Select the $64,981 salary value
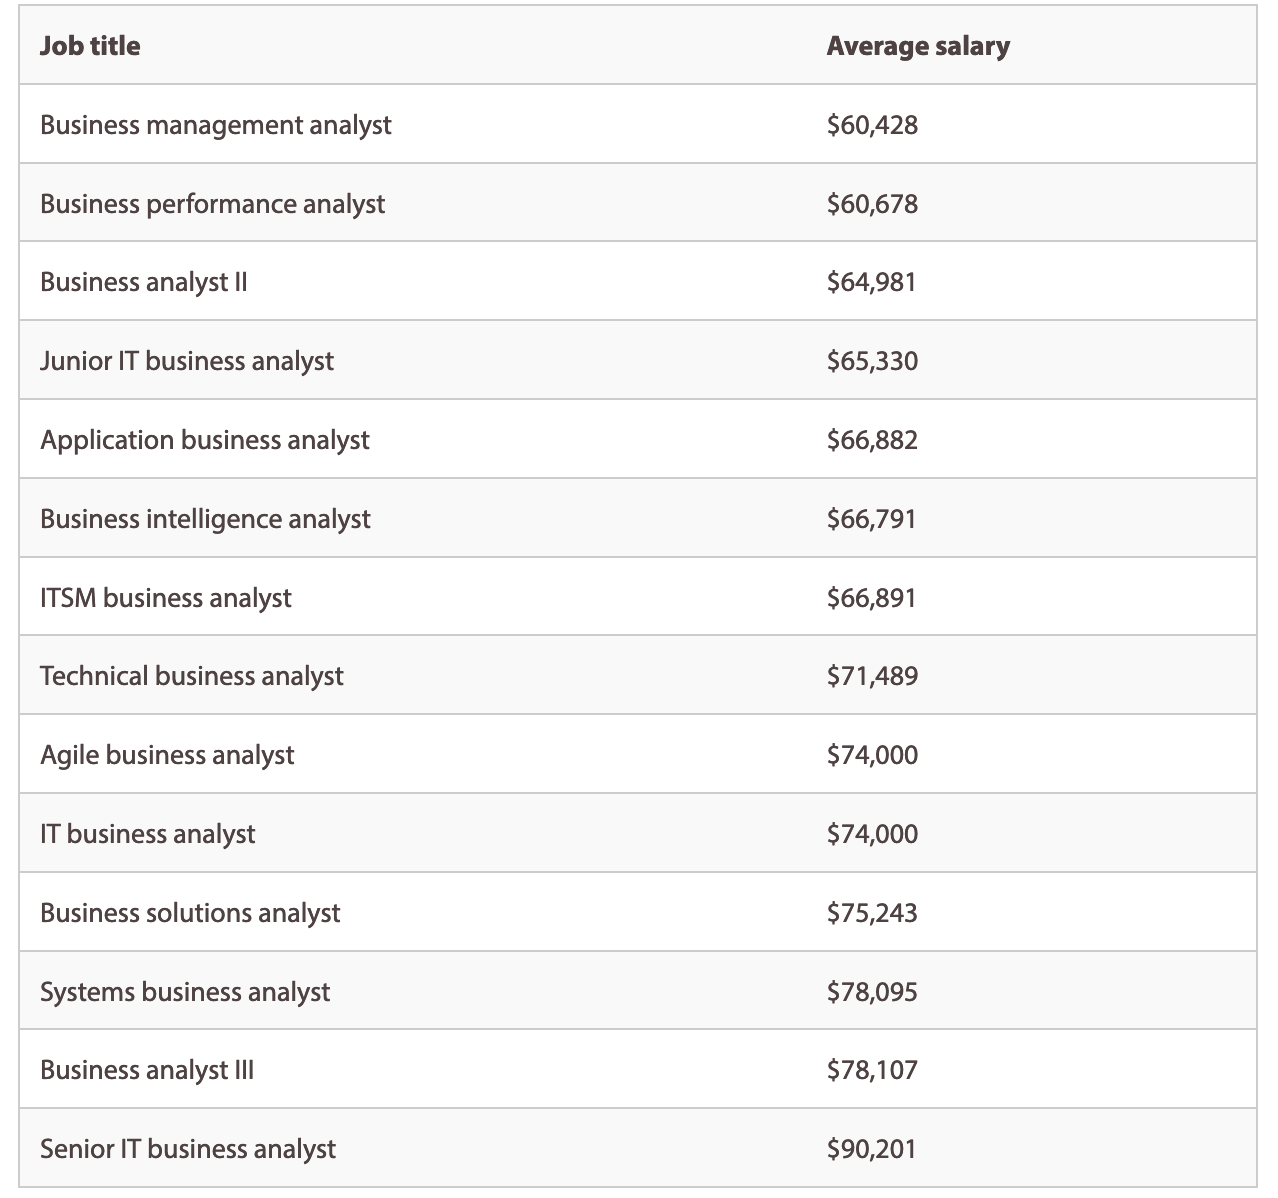This screenshot has width=1278, height=1198. tap(872, 281)
